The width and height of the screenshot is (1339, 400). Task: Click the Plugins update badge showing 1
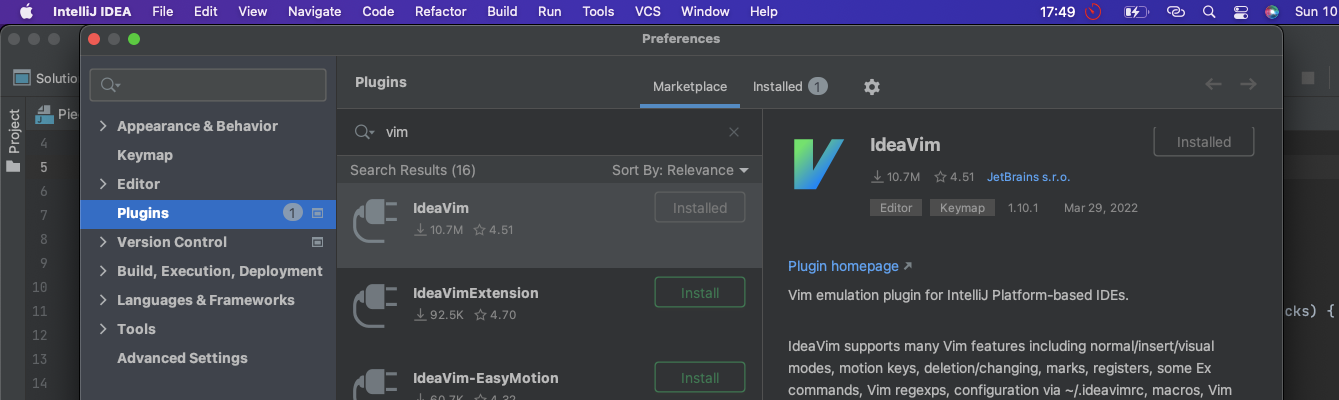point(292,213)
